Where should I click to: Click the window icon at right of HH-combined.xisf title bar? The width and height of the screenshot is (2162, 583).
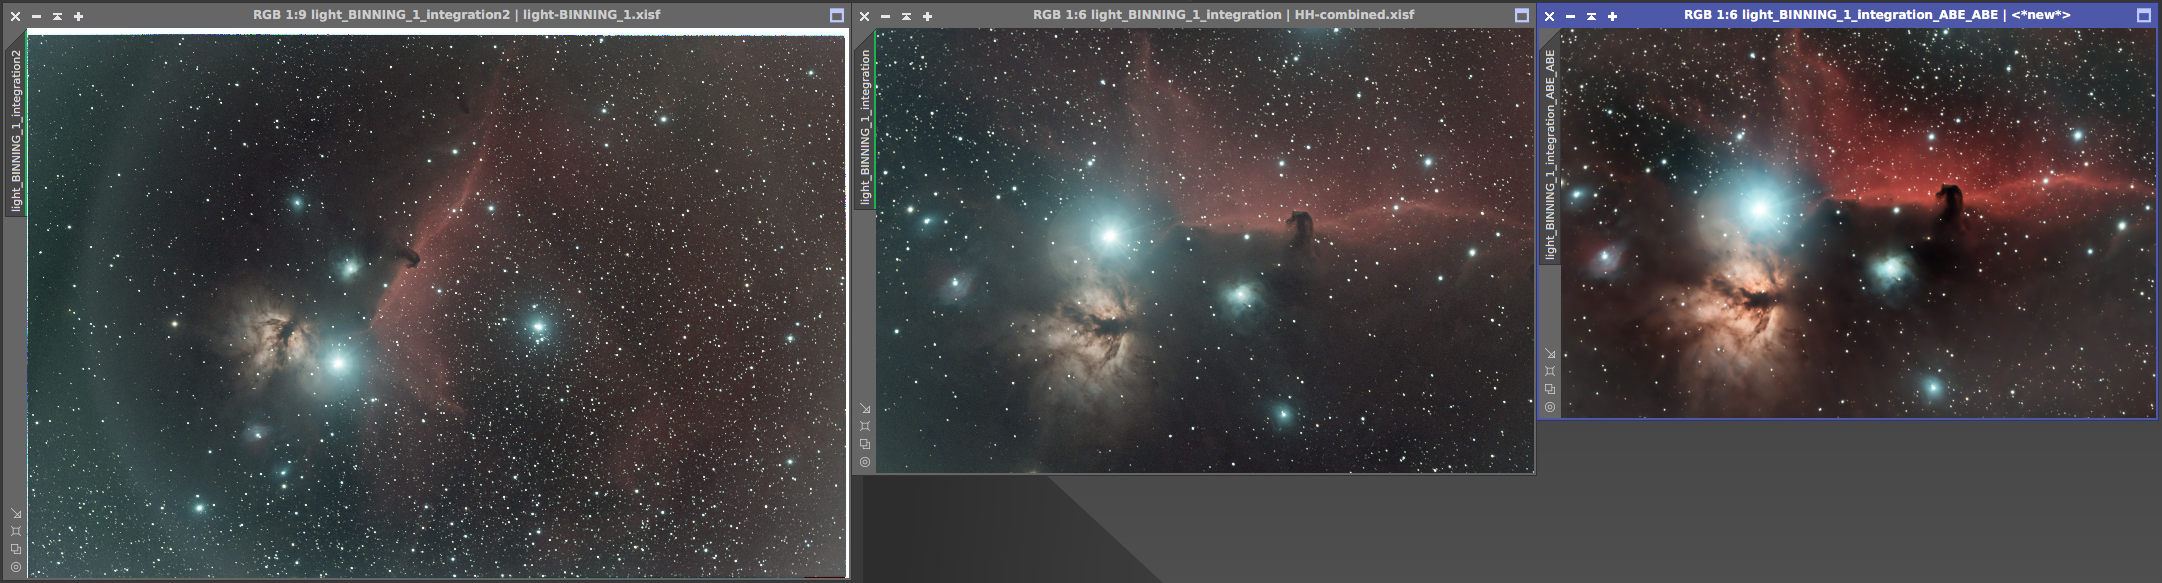[x=1521, y=16]
